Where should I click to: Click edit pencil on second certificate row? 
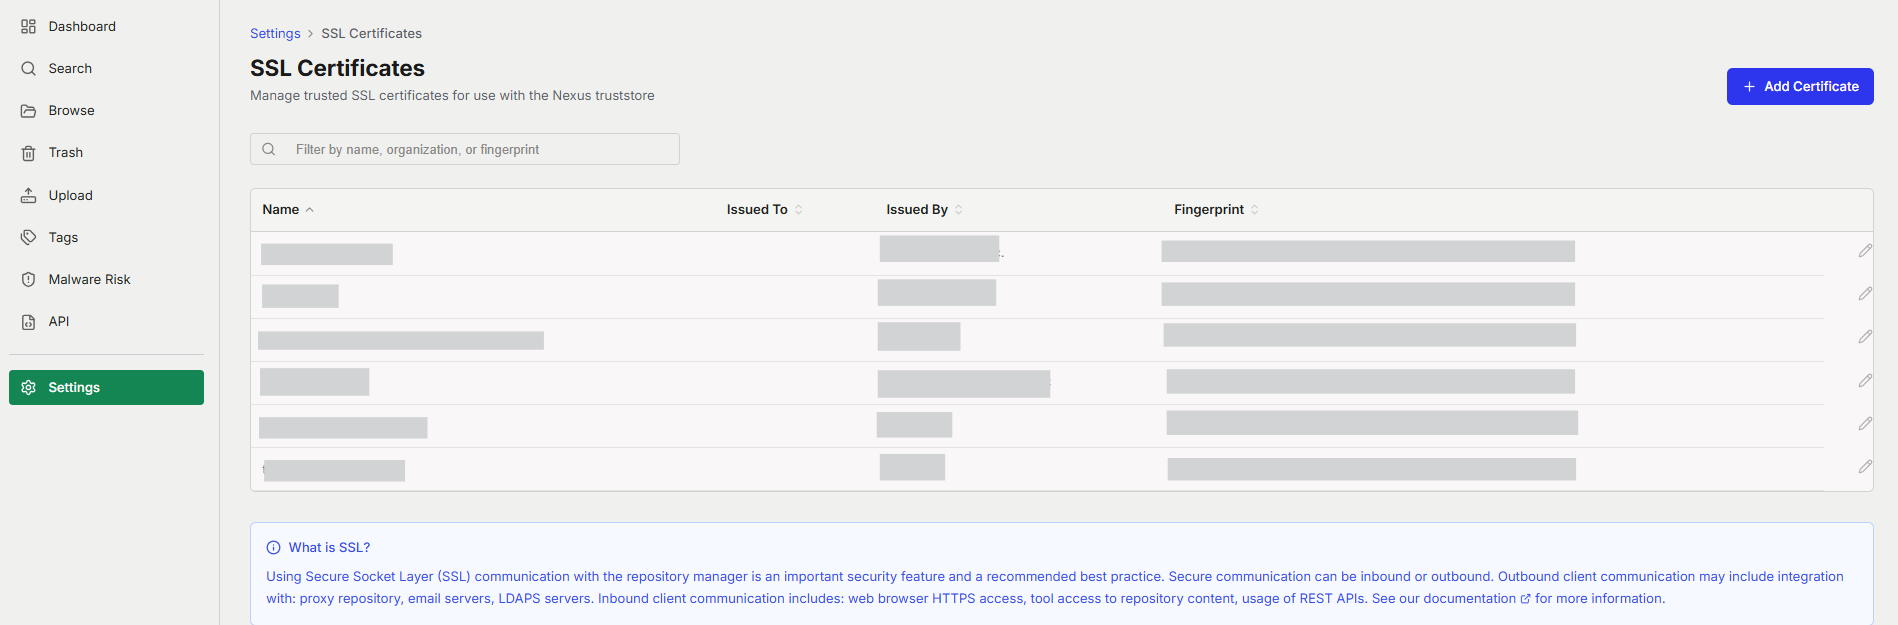(x=1865, y=294)
